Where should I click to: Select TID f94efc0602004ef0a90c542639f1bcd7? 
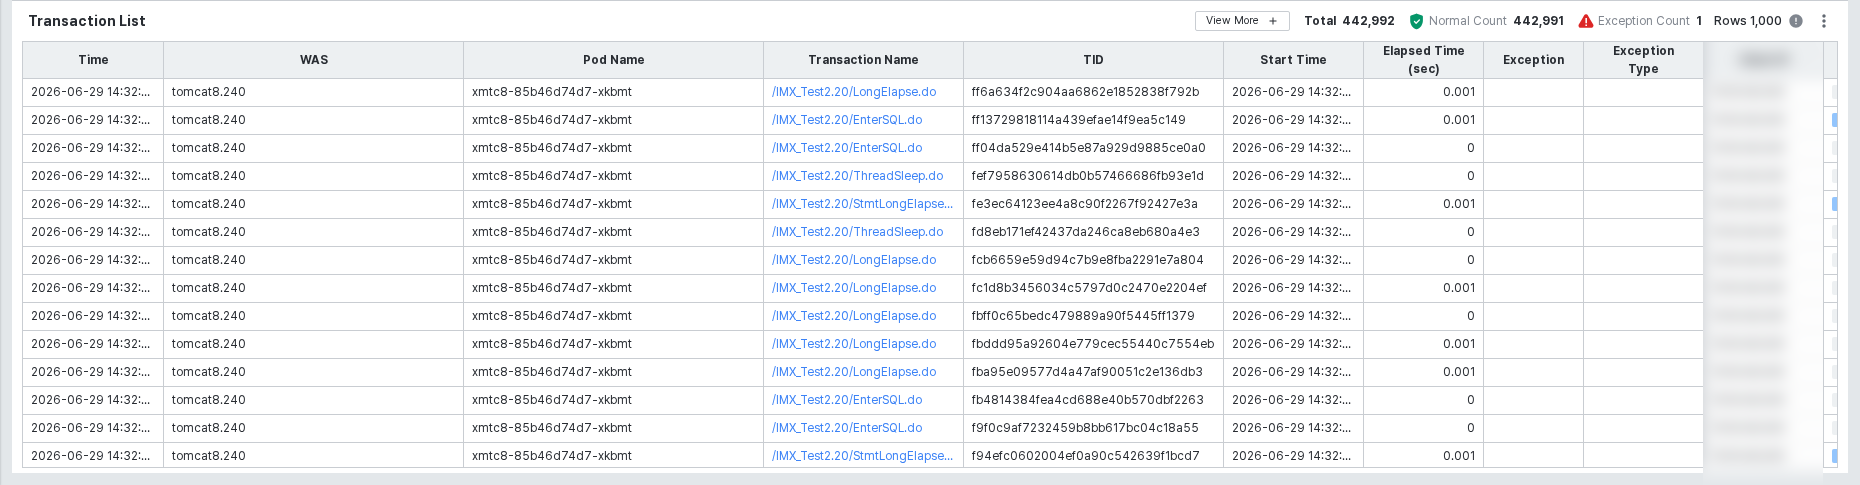click(x=1085, y=456)
